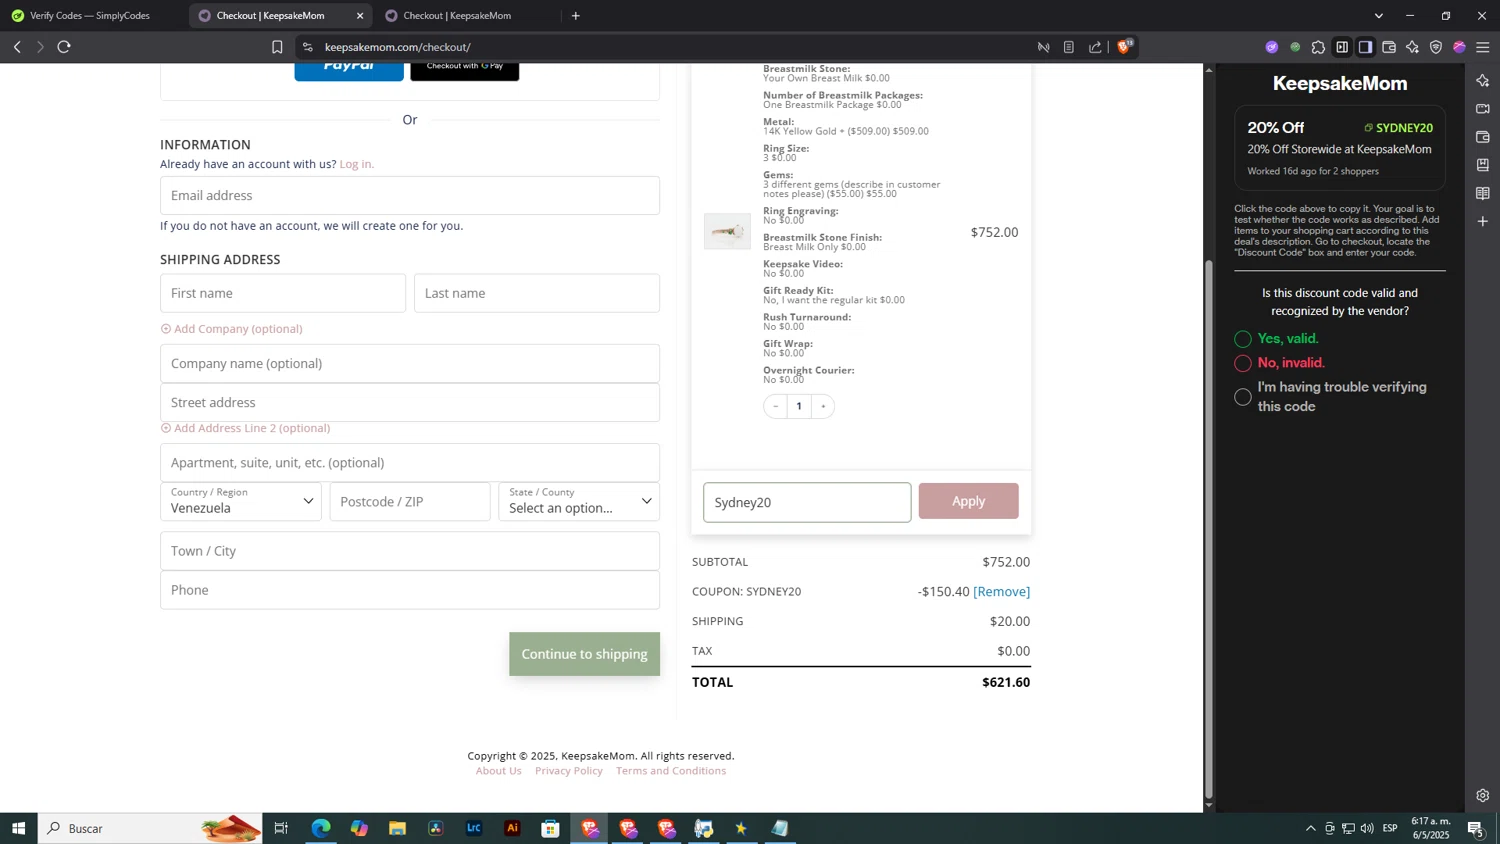This screenshot has width=1500, height=844.
Task: Open Leo AI from the toolbar
Action: [x=1412, y=47]
